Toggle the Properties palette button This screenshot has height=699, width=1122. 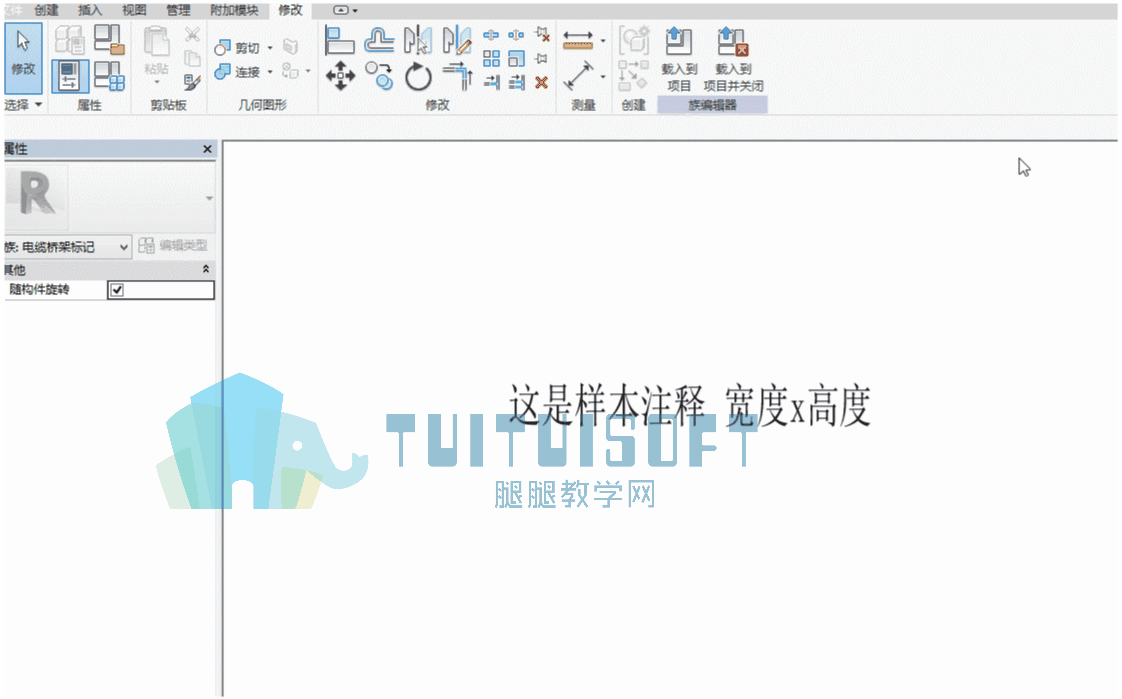click(69, 77)
